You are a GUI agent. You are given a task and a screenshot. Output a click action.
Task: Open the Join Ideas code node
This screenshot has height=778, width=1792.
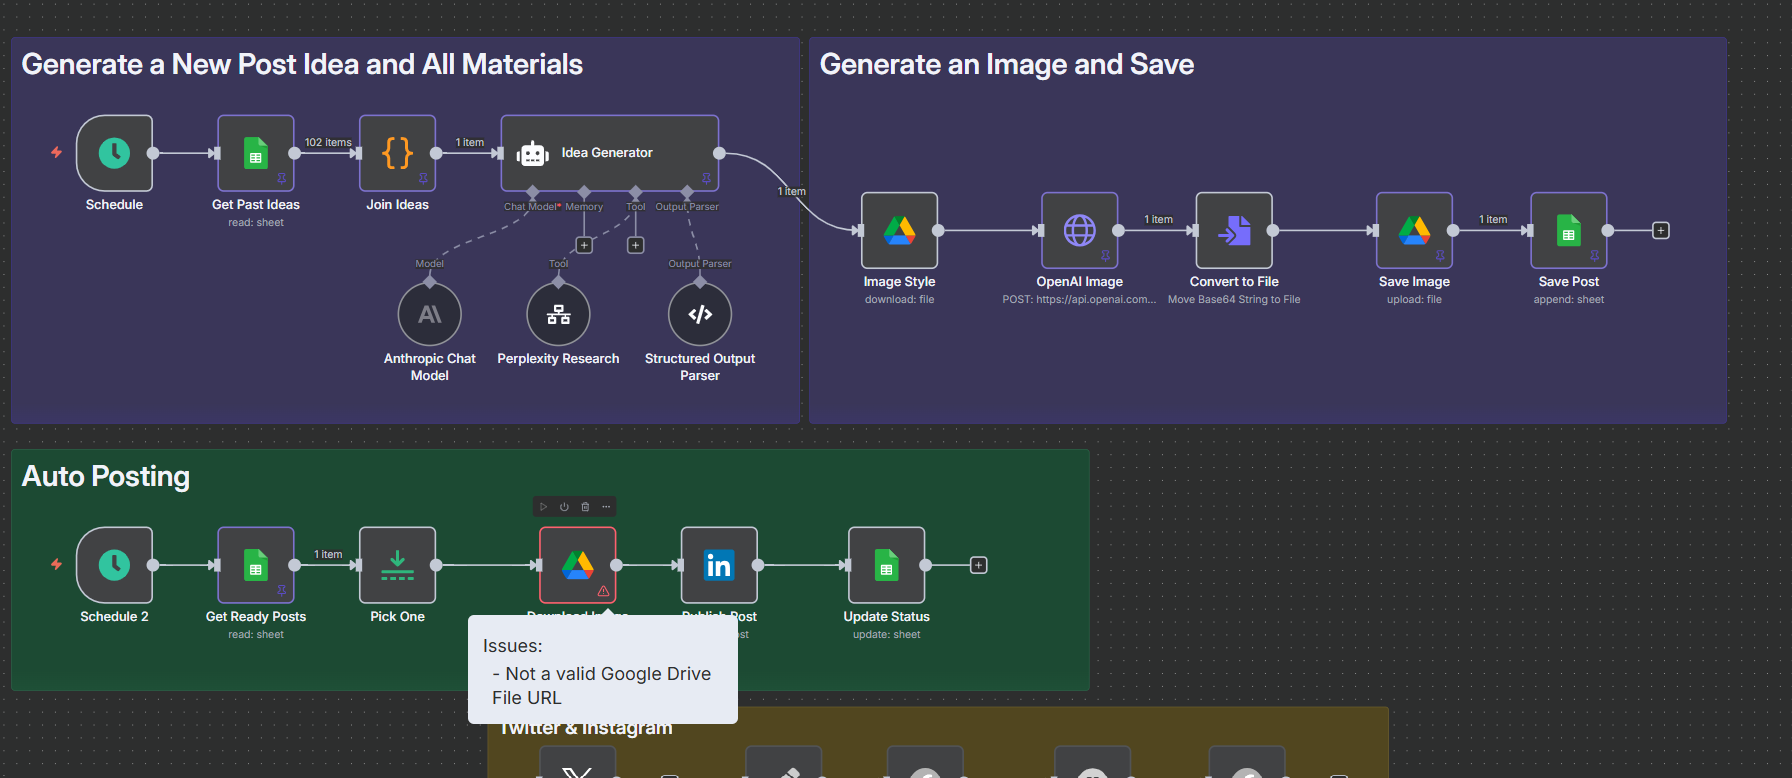(x=397, y=153)
